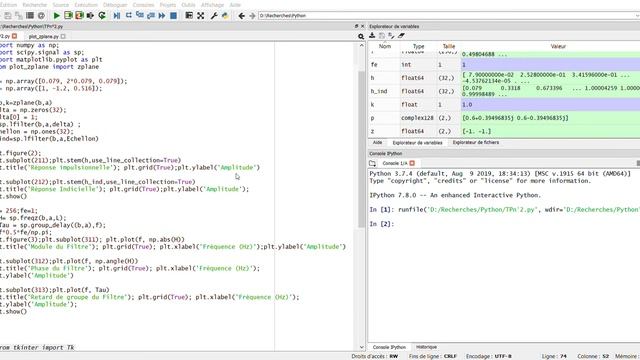Undock the editor pane
Image resolution: width=640 pixels, height=360 pixels.
coord(356,26)
